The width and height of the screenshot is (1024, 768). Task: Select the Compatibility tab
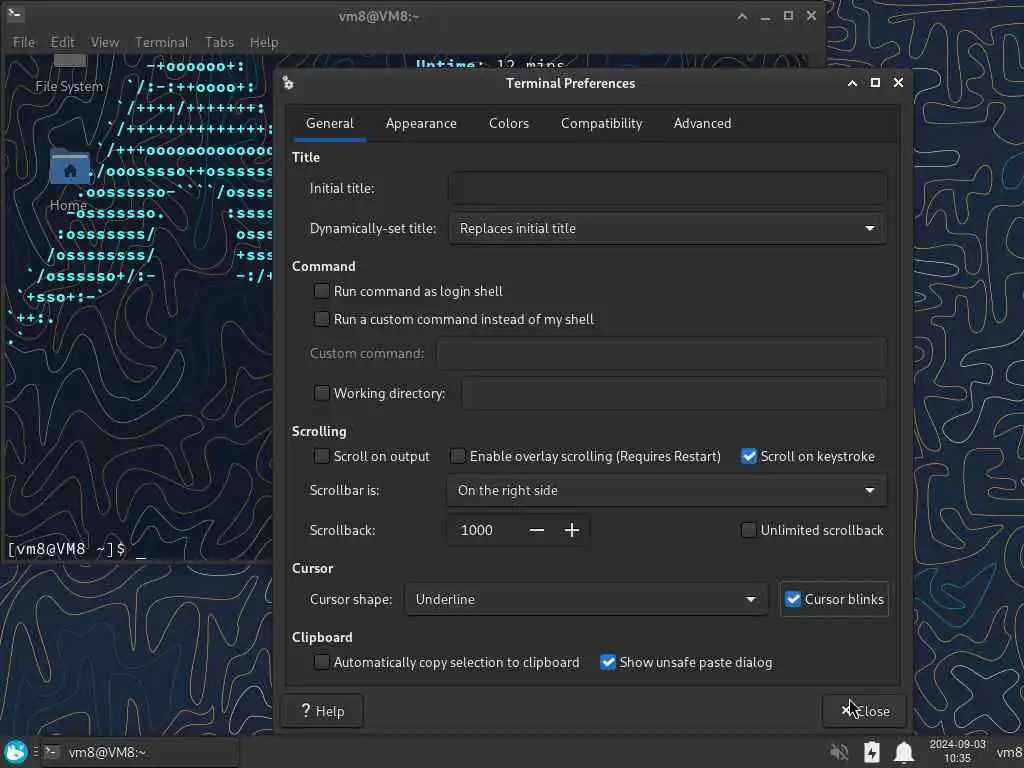601,123
